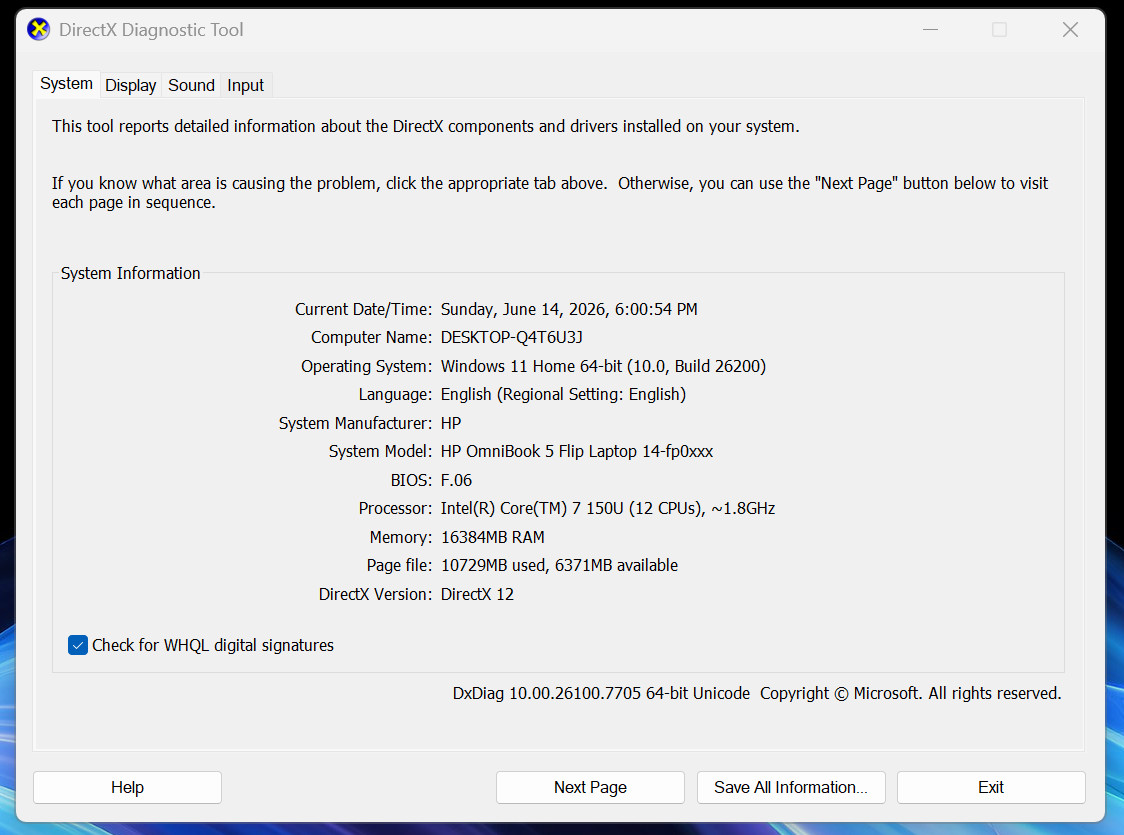Open the Input tab
The height and width of the screenshot is (835, 1124).
click(x=245, y=85)
